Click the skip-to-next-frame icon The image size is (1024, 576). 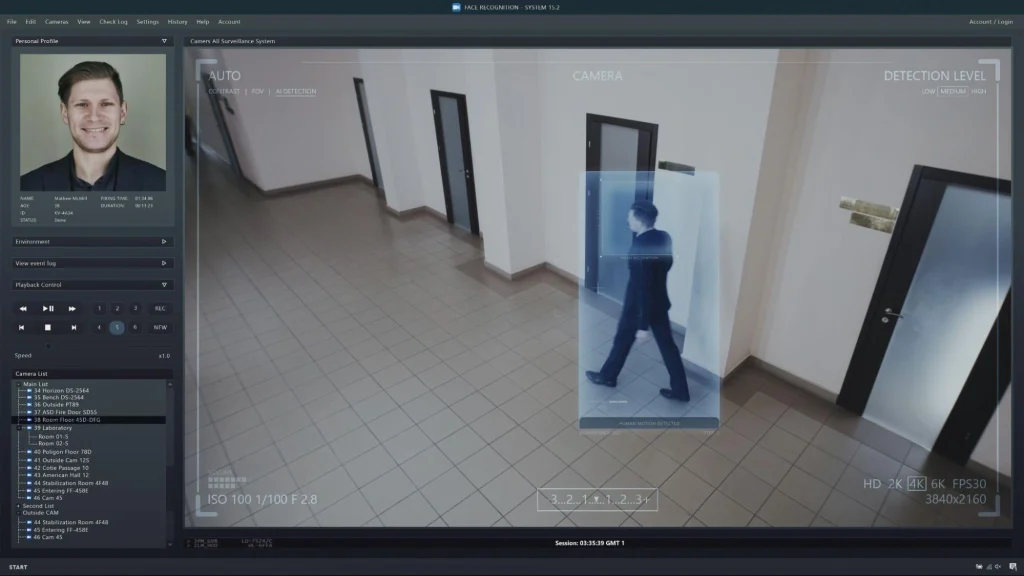pos(74,327)
